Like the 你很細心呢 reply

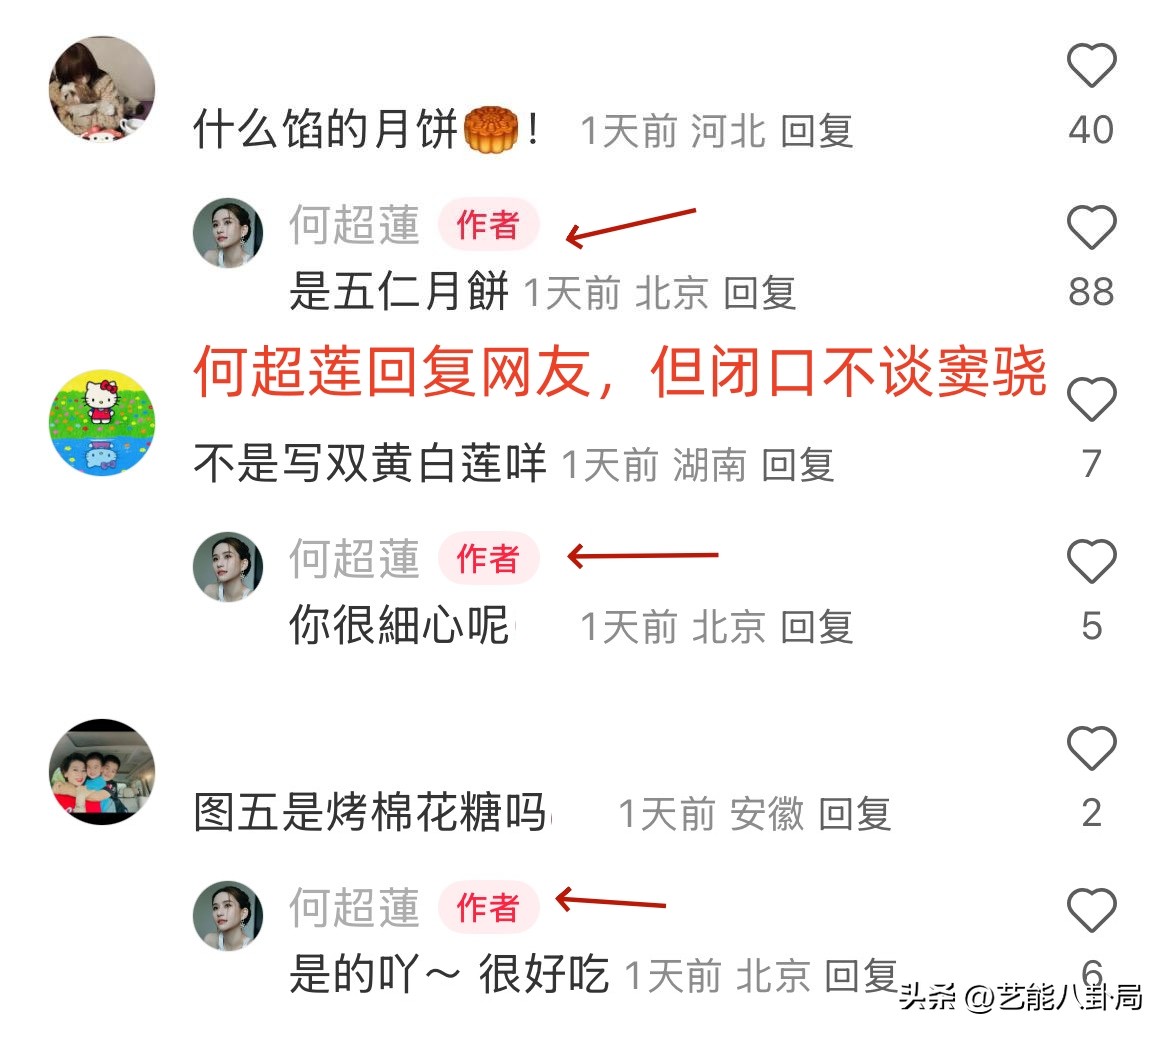[x=1092, y=561]
